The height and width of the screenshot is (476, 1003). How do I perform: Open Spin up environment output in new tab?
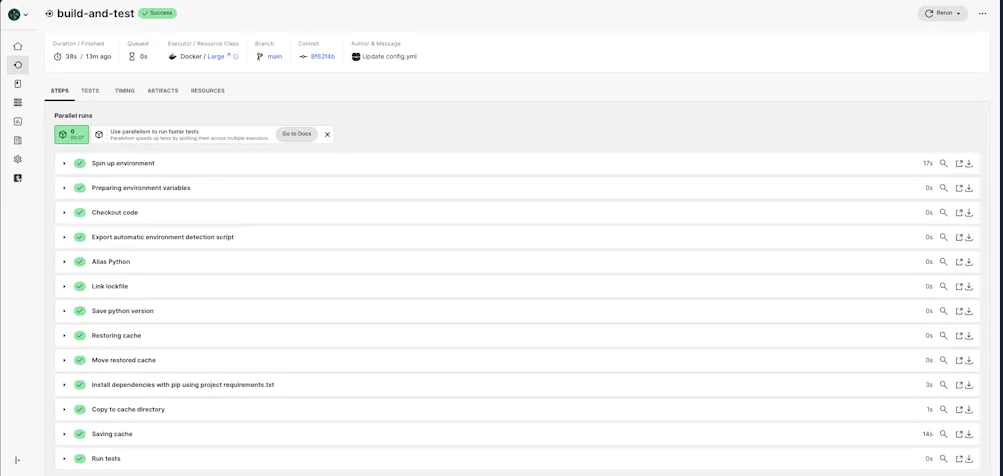point(959,163)
